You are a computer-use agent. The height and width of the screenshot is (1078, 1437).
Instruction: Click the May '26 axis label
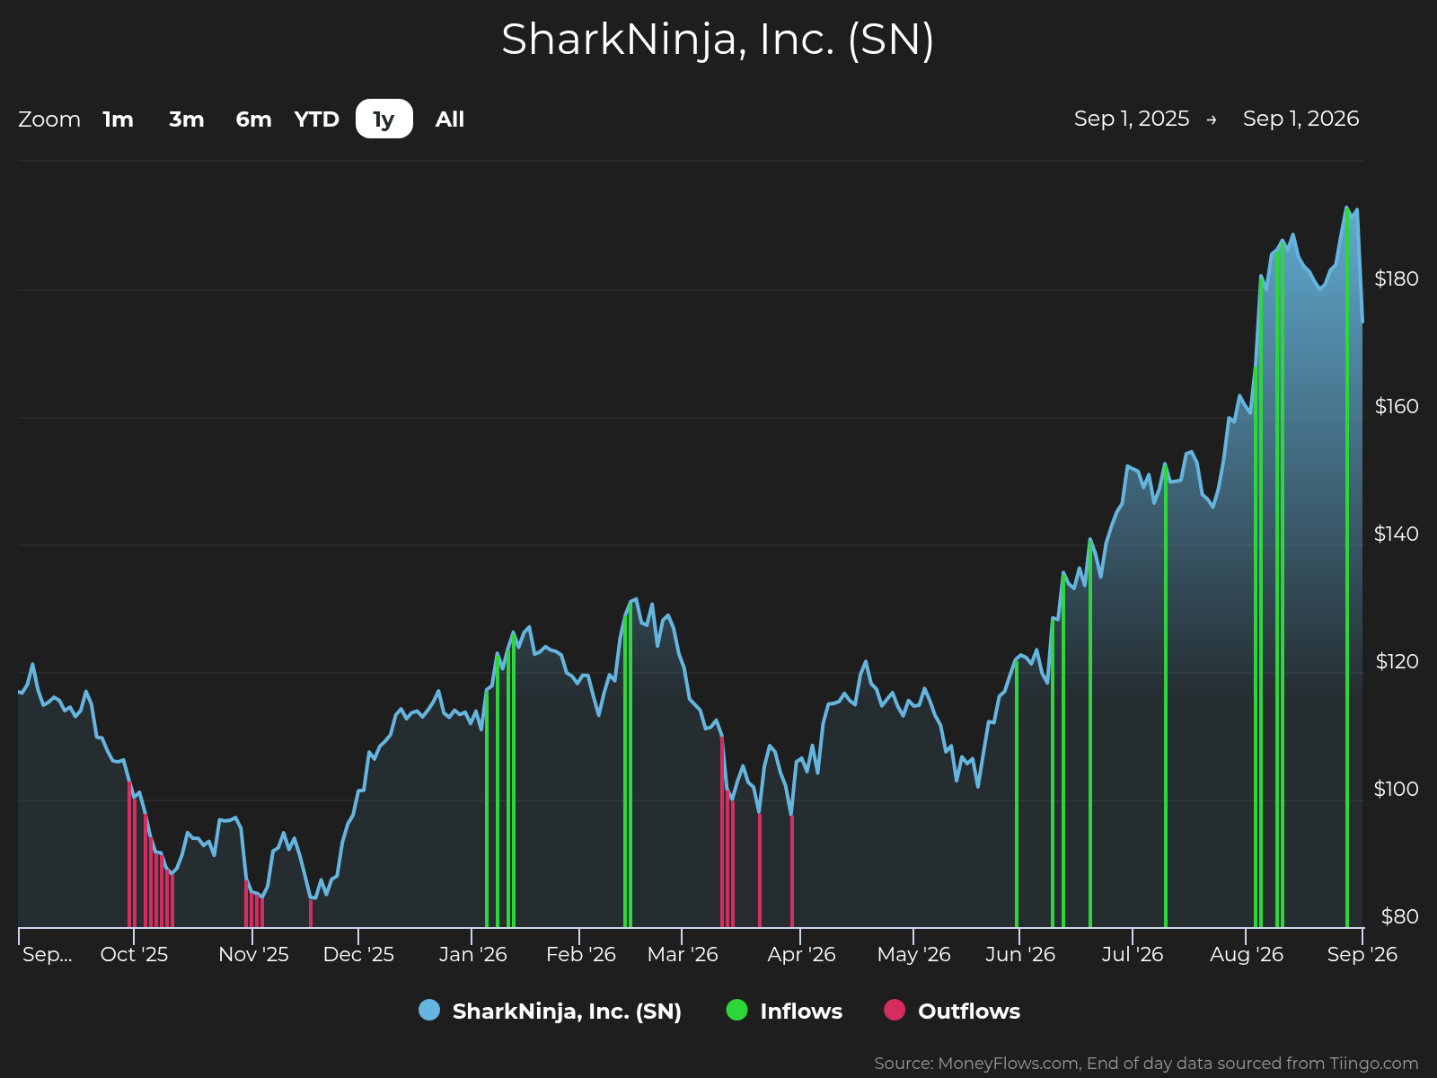[x=913, y=954]
